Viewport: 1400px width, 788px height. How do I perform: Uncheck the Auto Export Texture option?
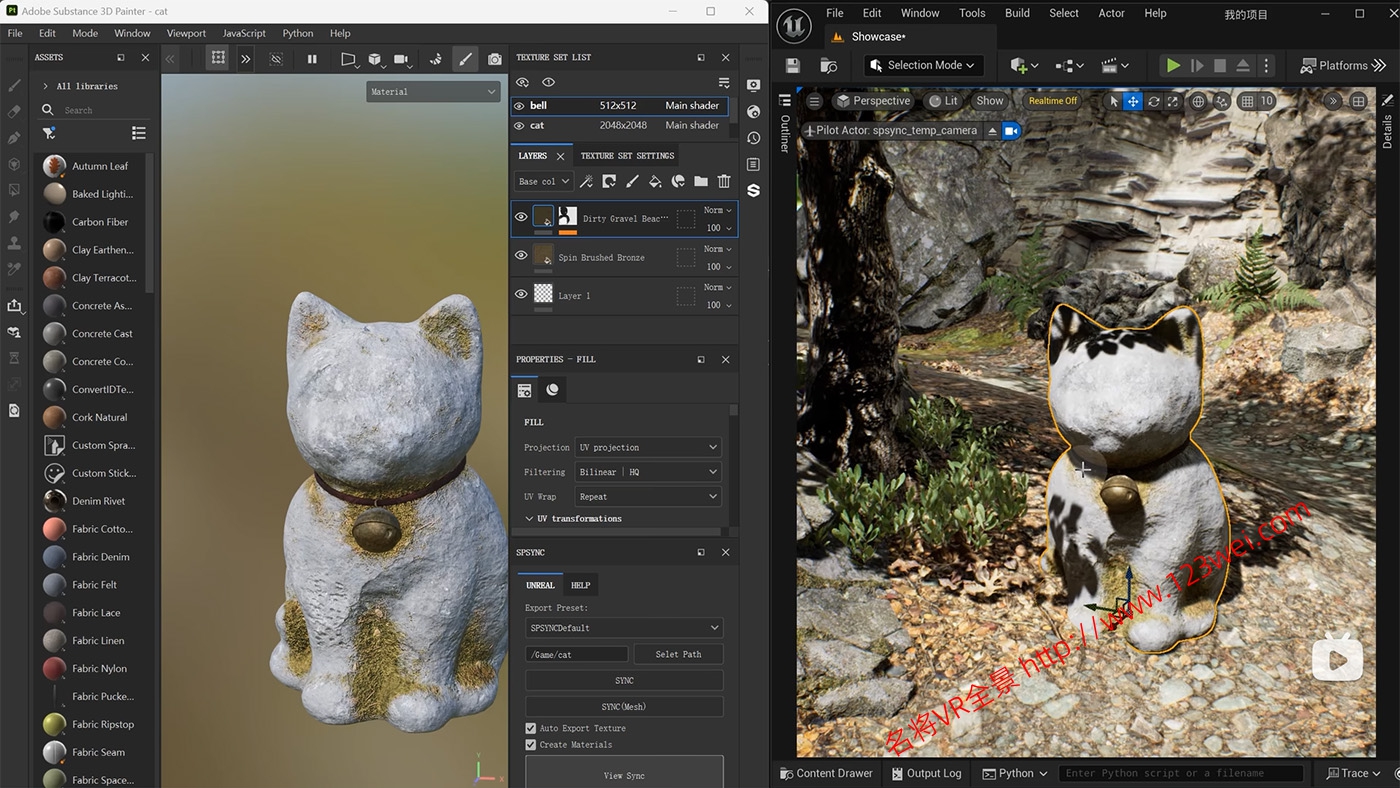[x=530, y=728]
